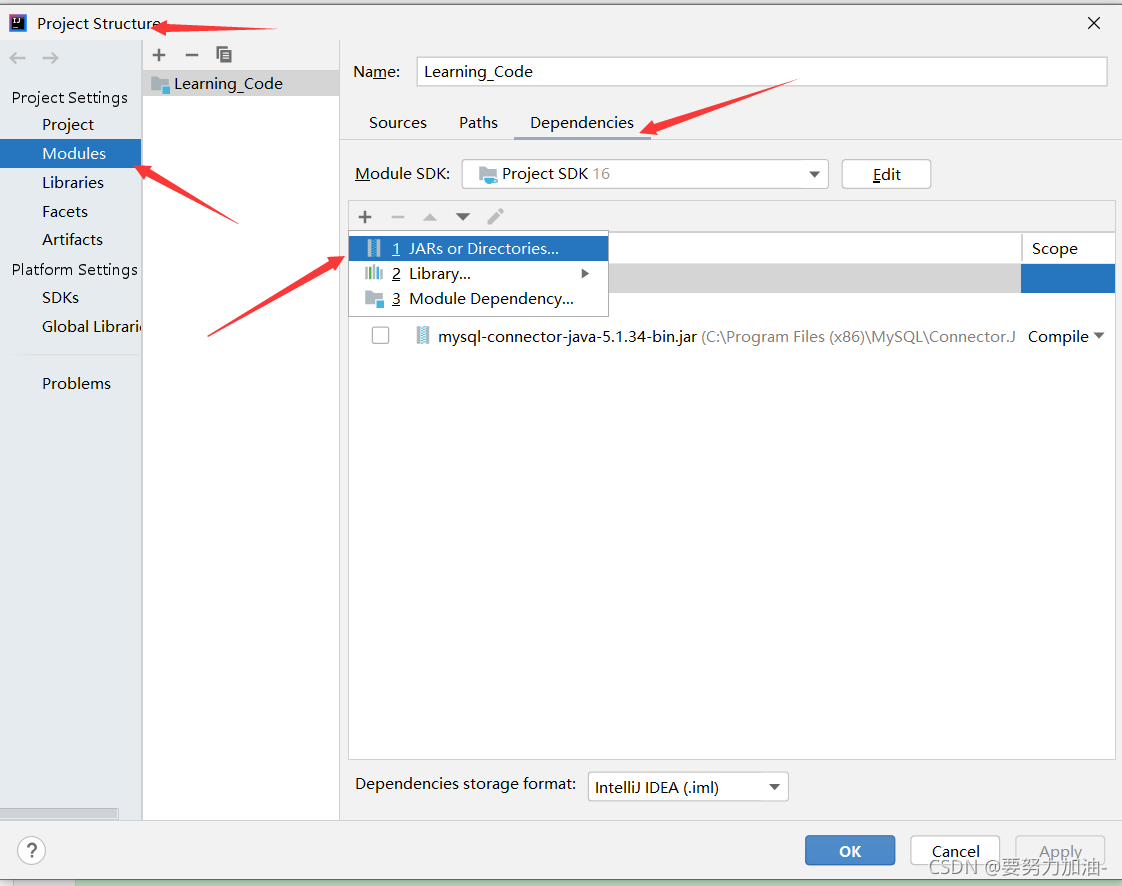Image resolution: width=1122 pixels, height=886 pixels.
Task: Choose Library menu entry
Action: pos(478,273)
